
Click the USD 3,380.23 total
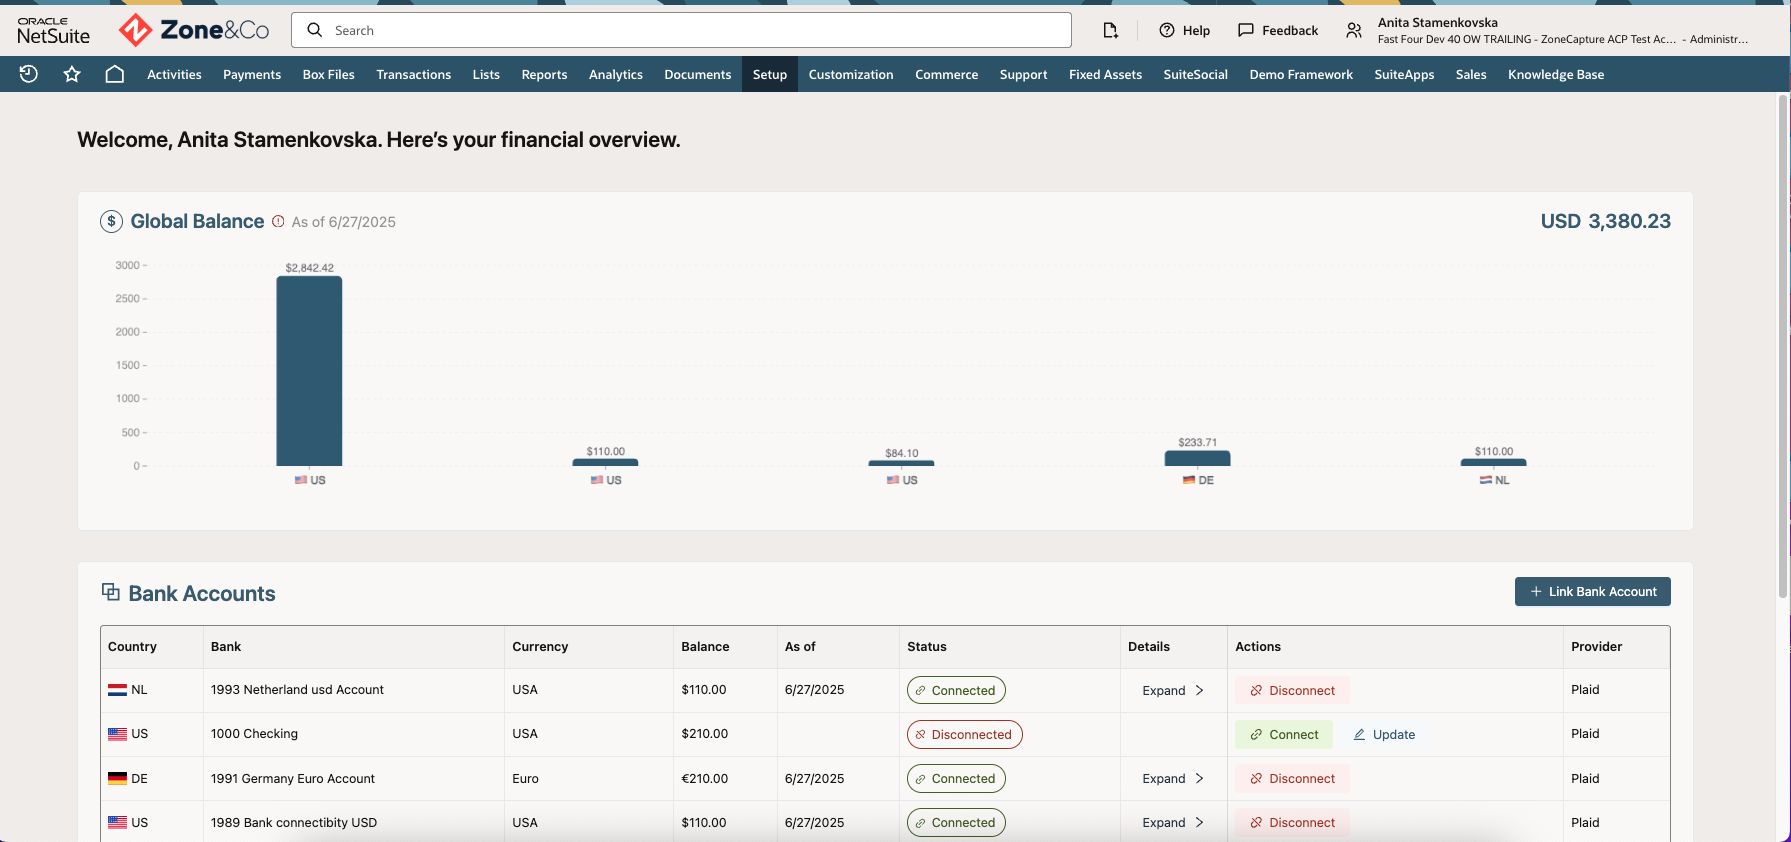click(x=1605, y=221)
